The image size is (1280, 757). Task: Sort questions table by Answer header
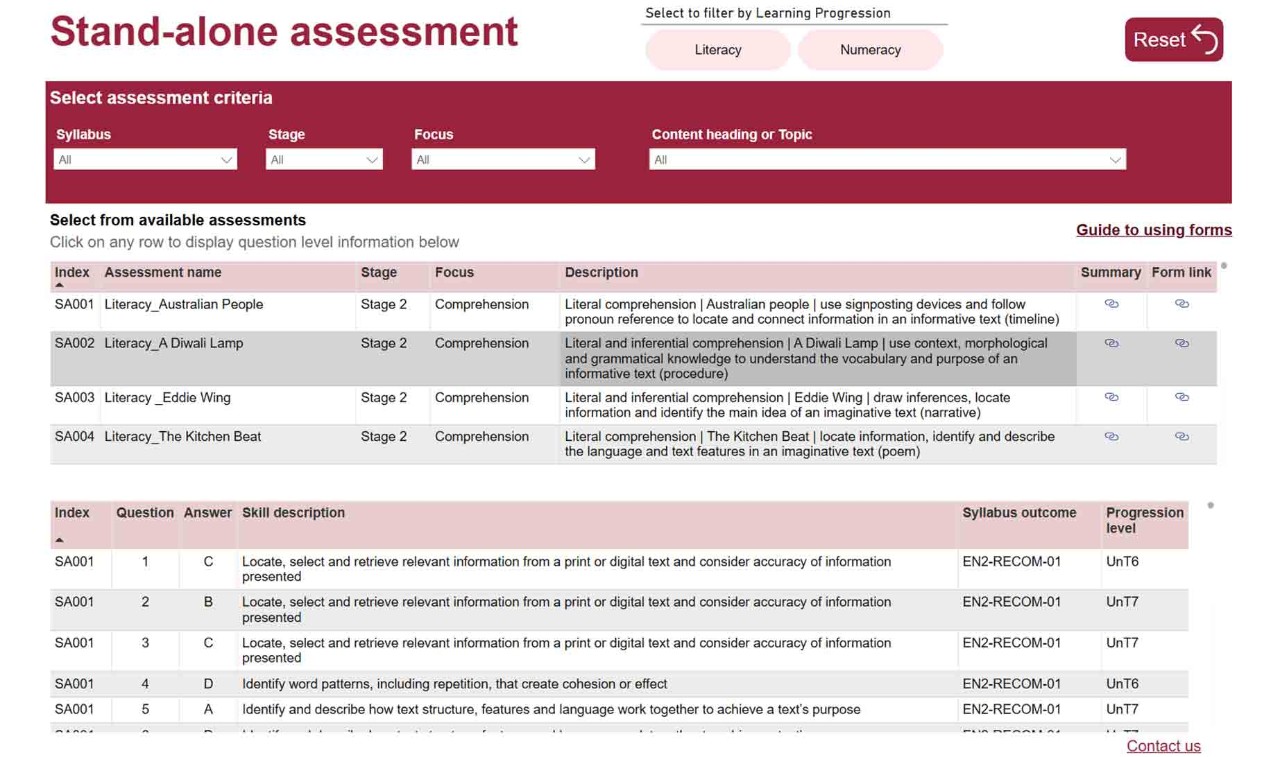coord(208,513)
